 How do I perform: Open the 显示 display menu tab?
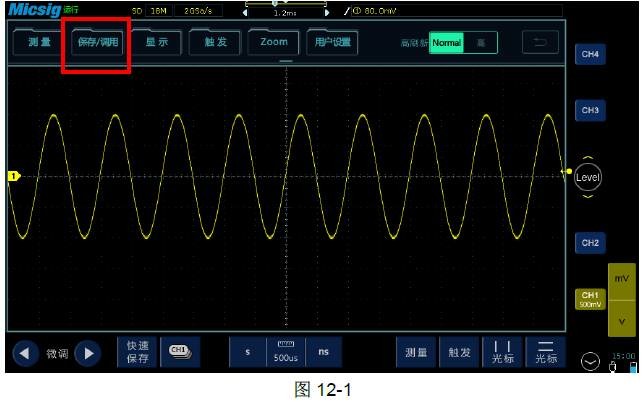(x=155, y=43)
